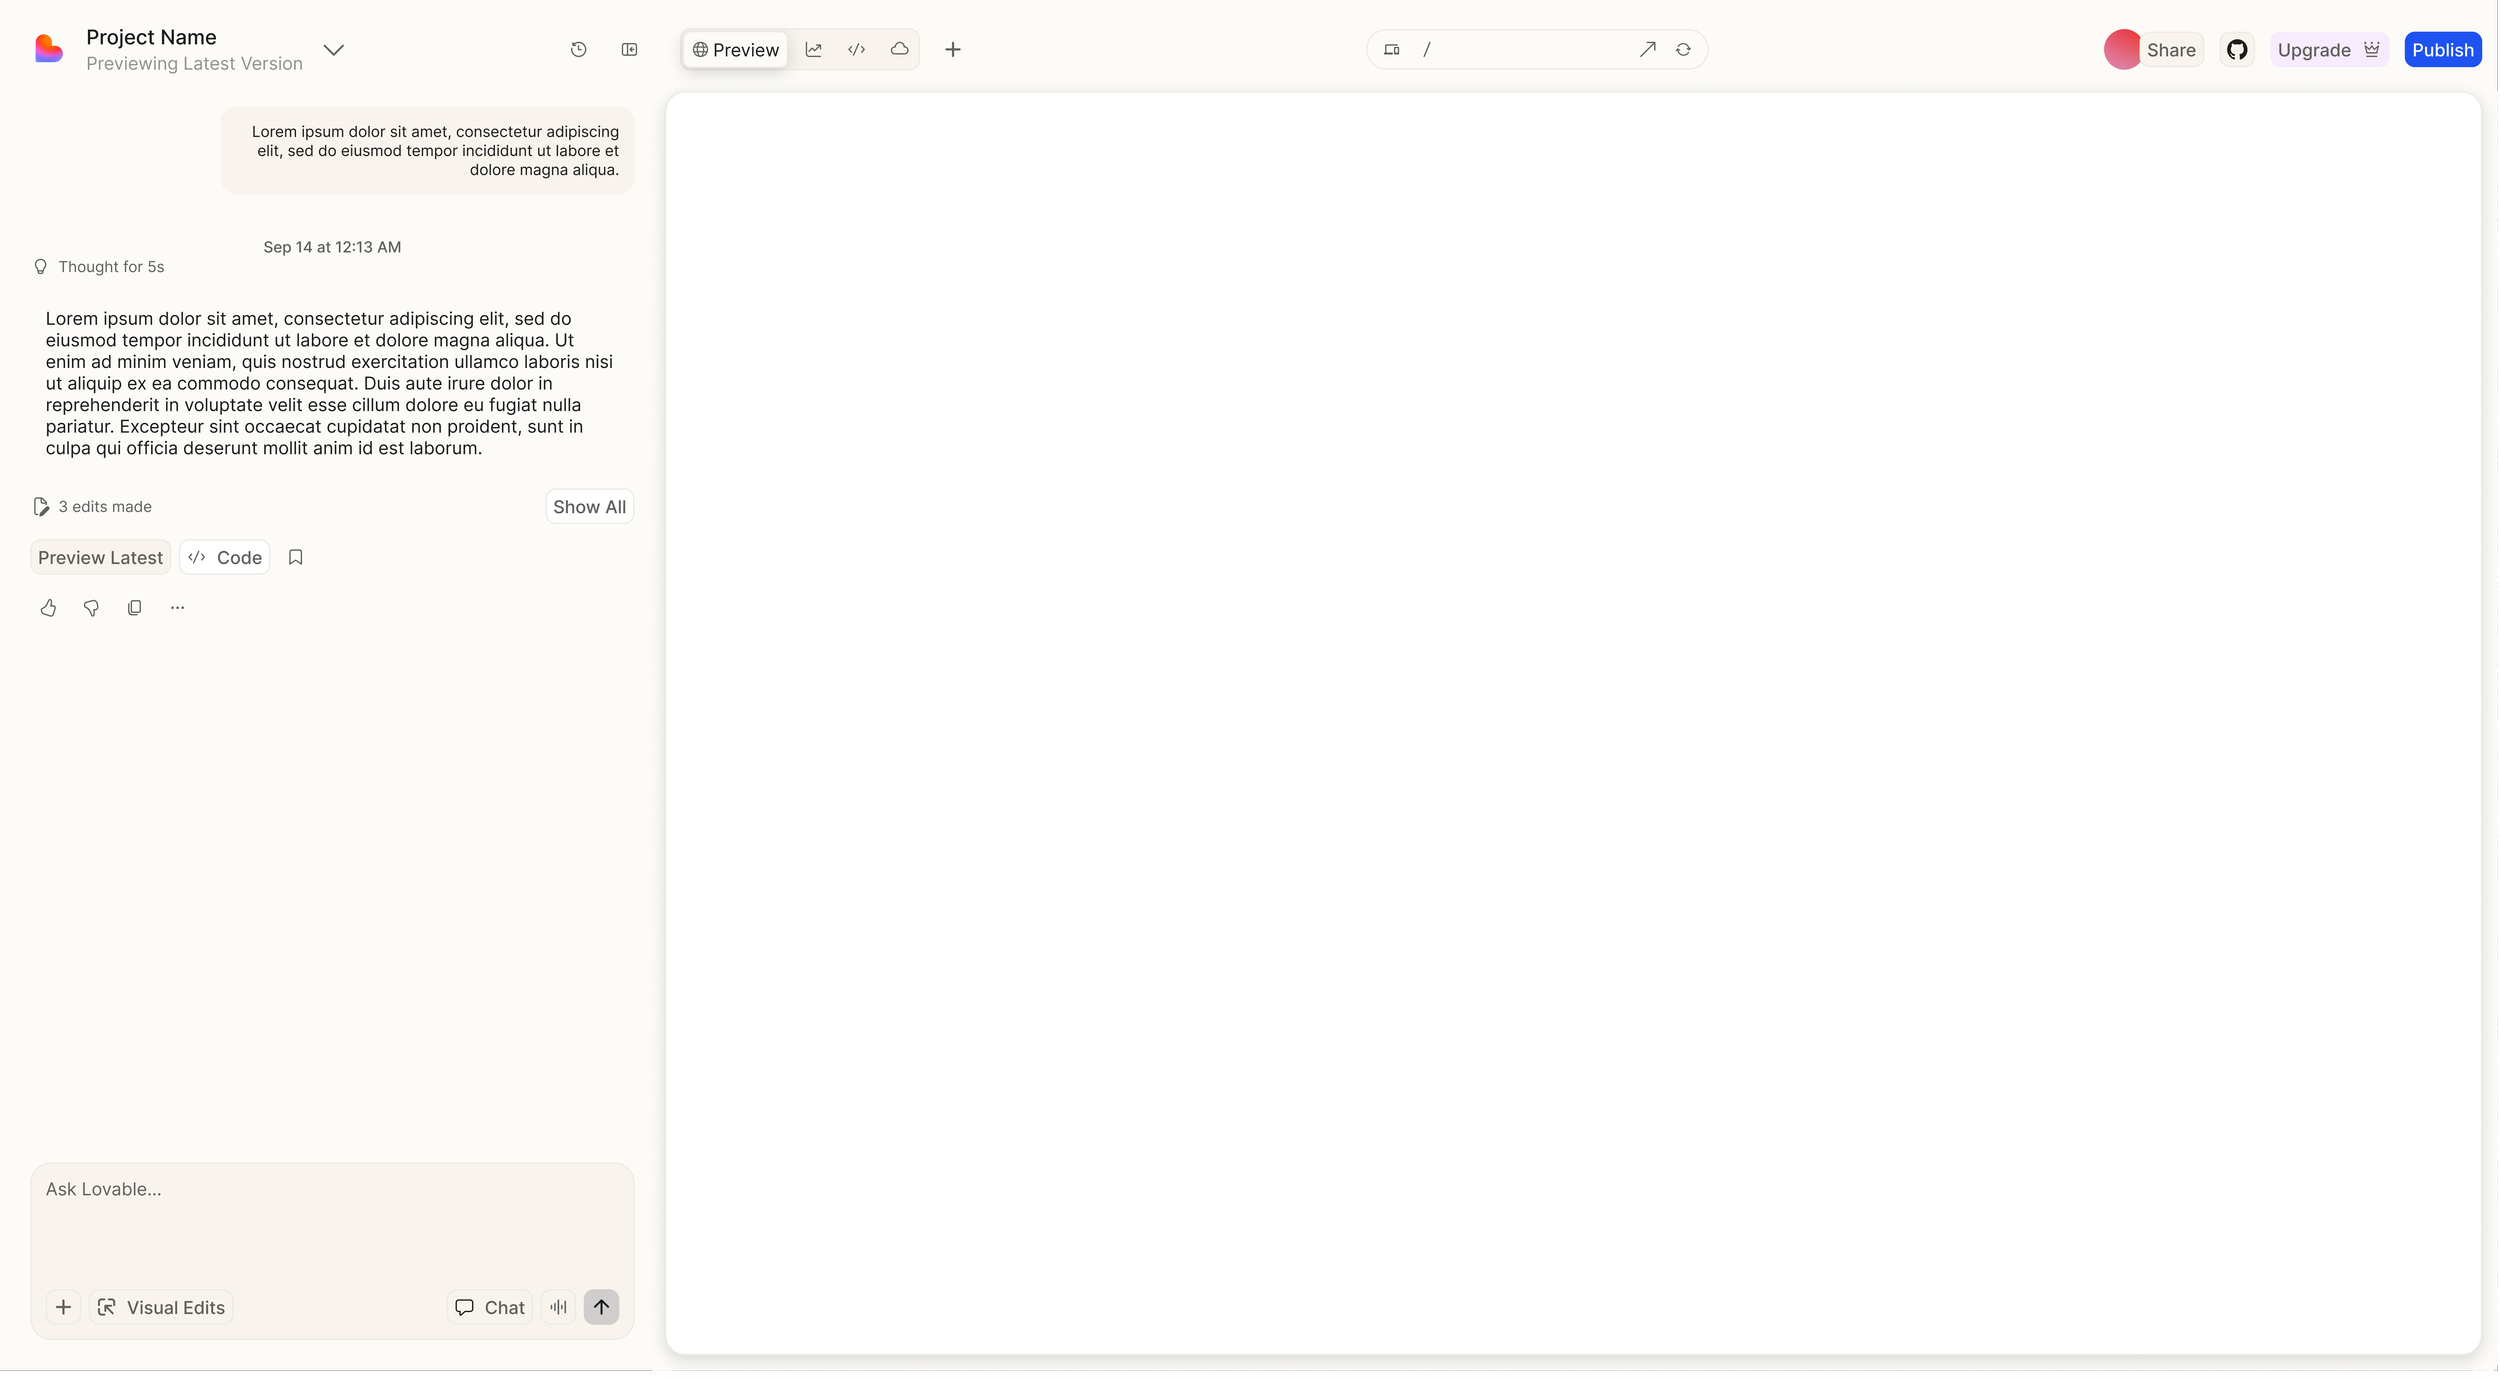The height and width of the screenshot is (1378, 2500).
Task: Expand Project Name dropdown chevron
Action: [x=334, y=50]
